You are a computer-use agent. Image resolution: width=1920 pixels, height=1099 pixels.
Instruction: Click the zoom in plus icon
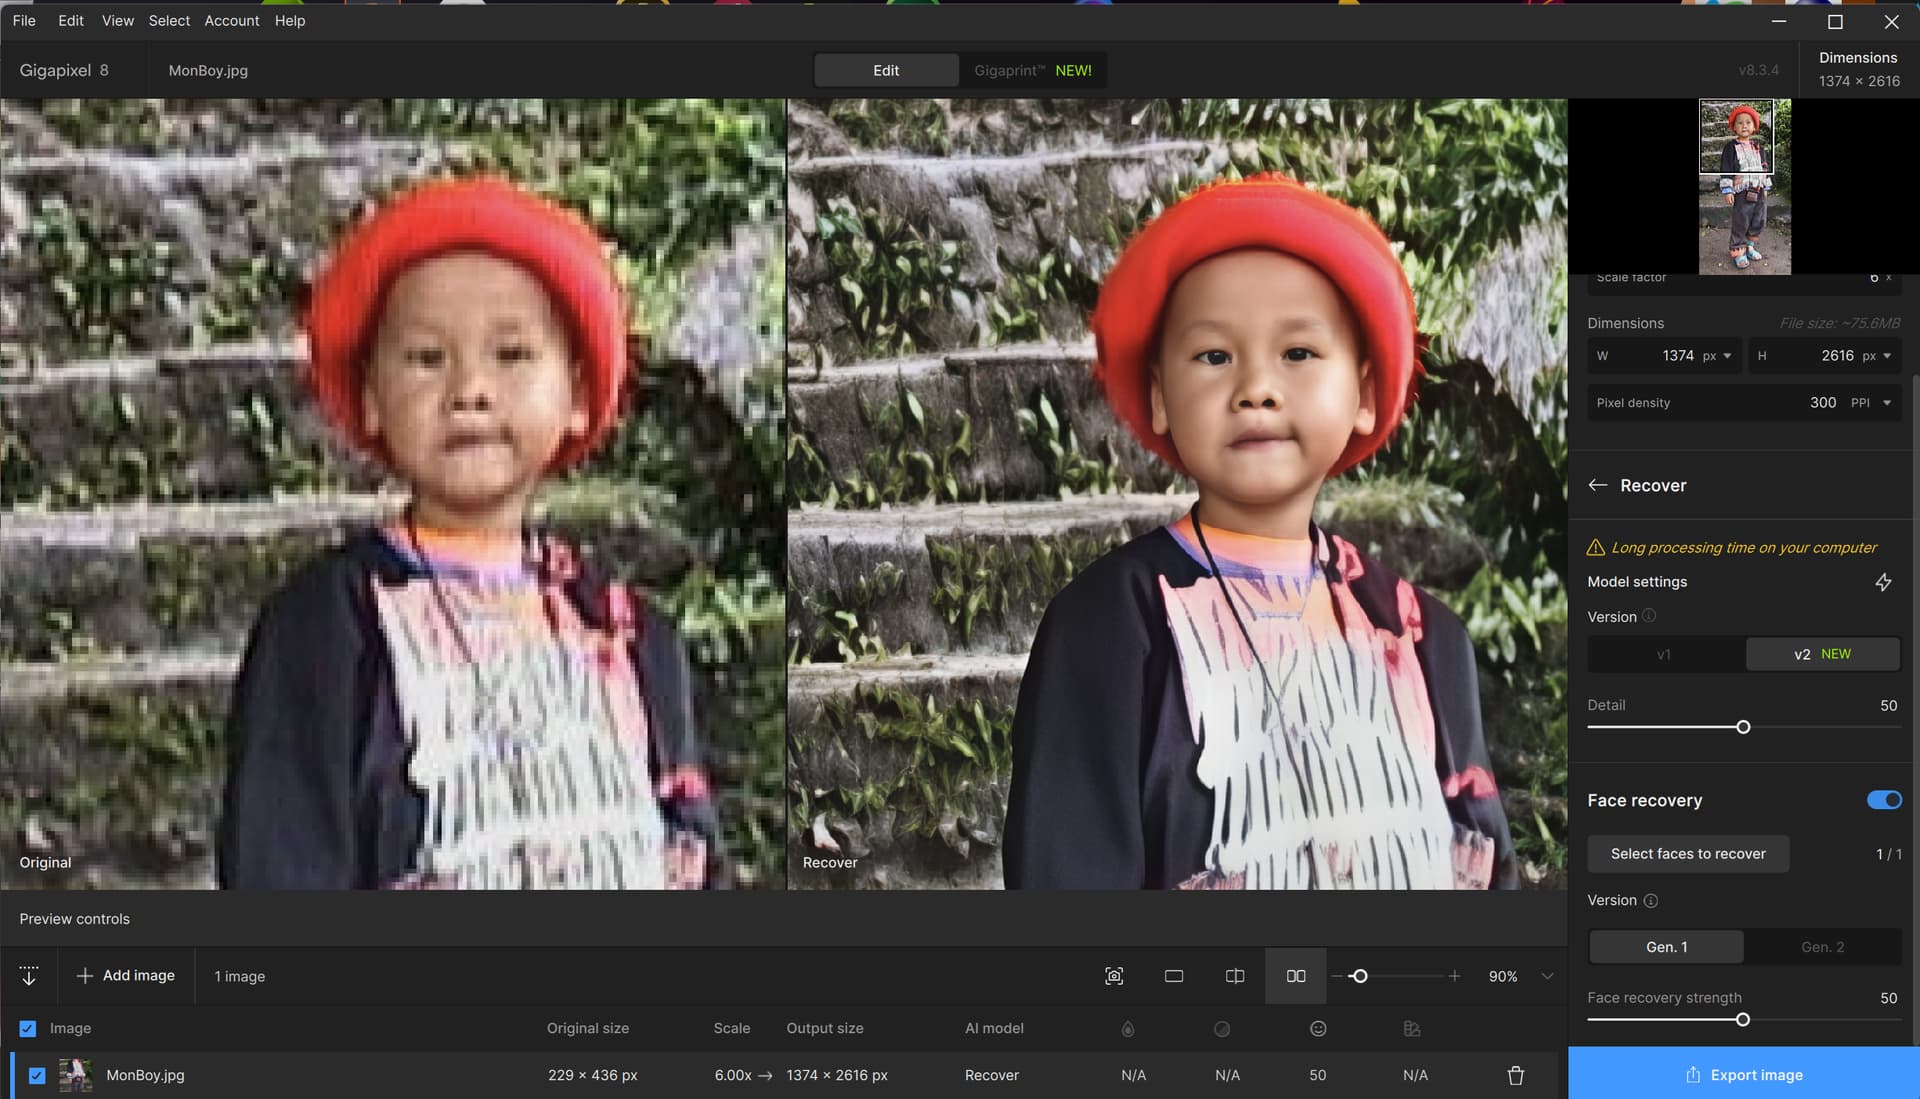click(1454, 976)
